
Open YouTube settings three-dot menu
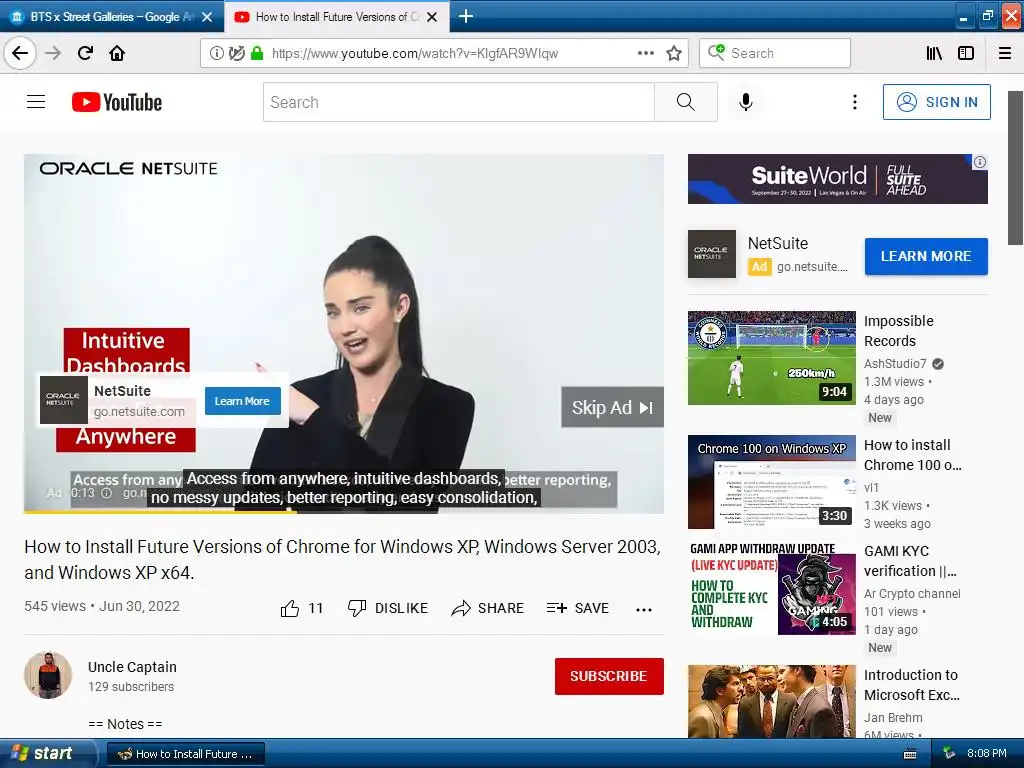[854, 102]
